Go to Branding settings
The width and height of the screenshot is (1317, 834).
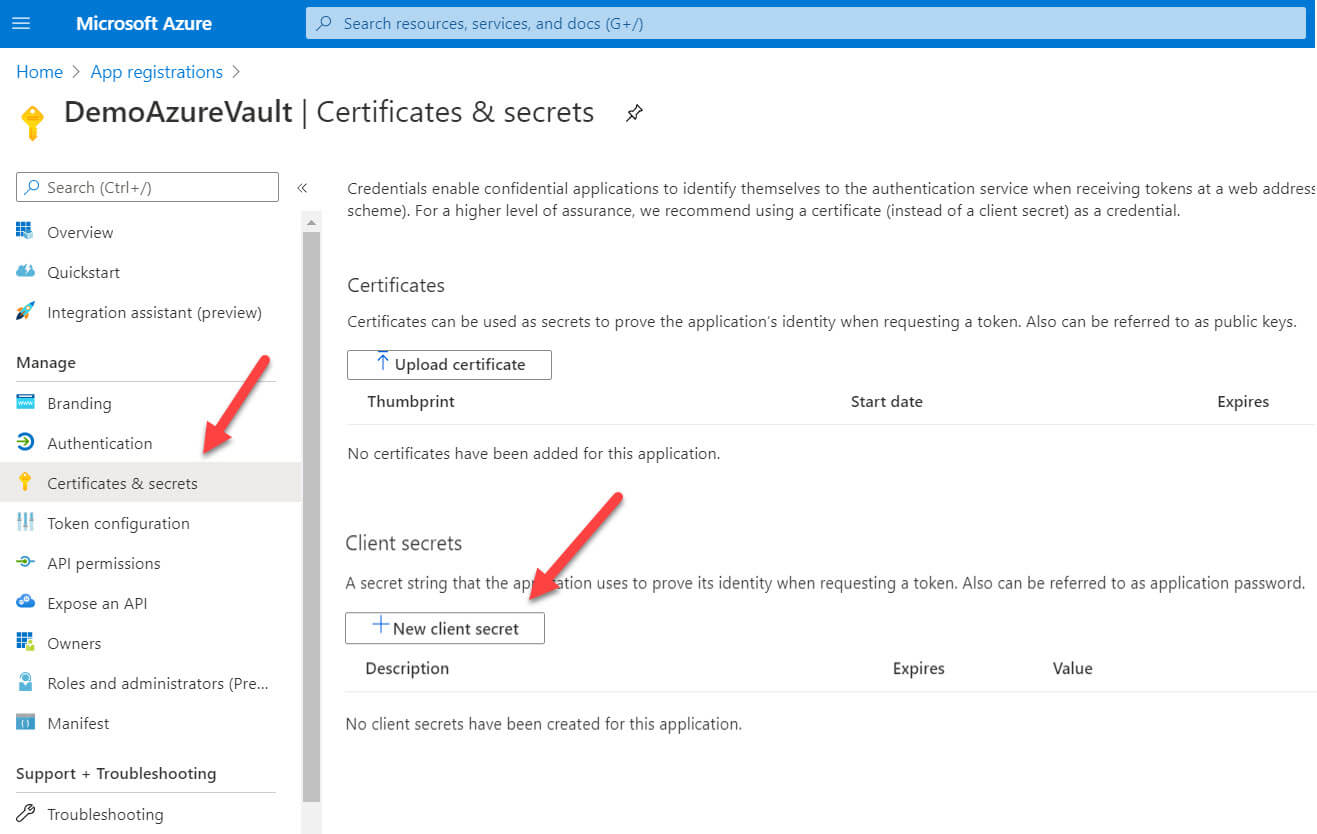coord(79,403)
